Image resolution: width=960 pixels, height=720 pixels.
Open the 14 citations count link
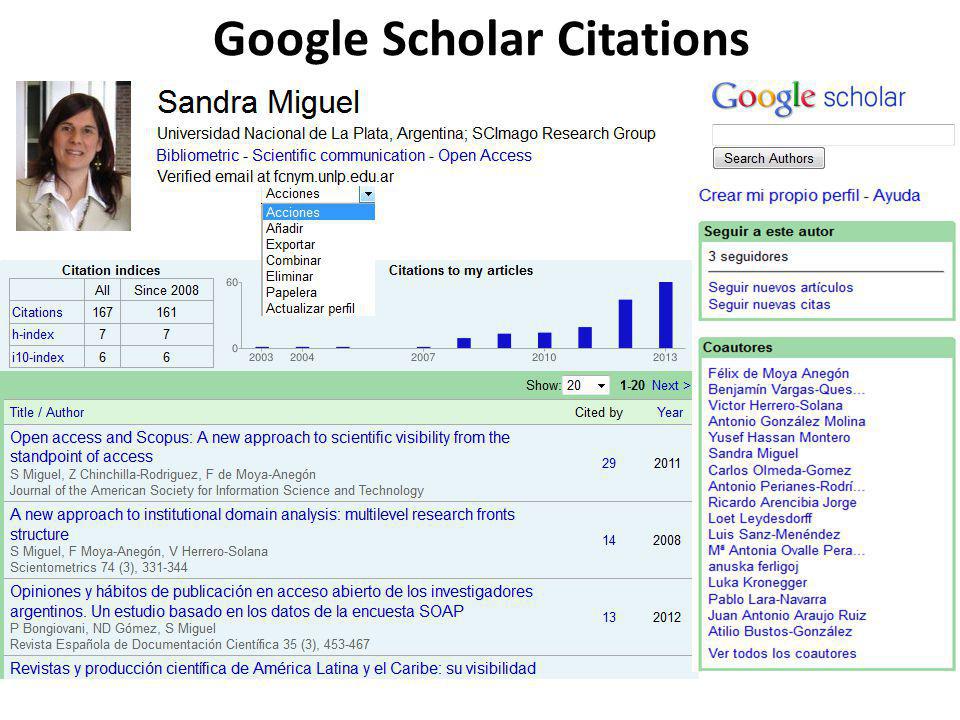(609, 540)
